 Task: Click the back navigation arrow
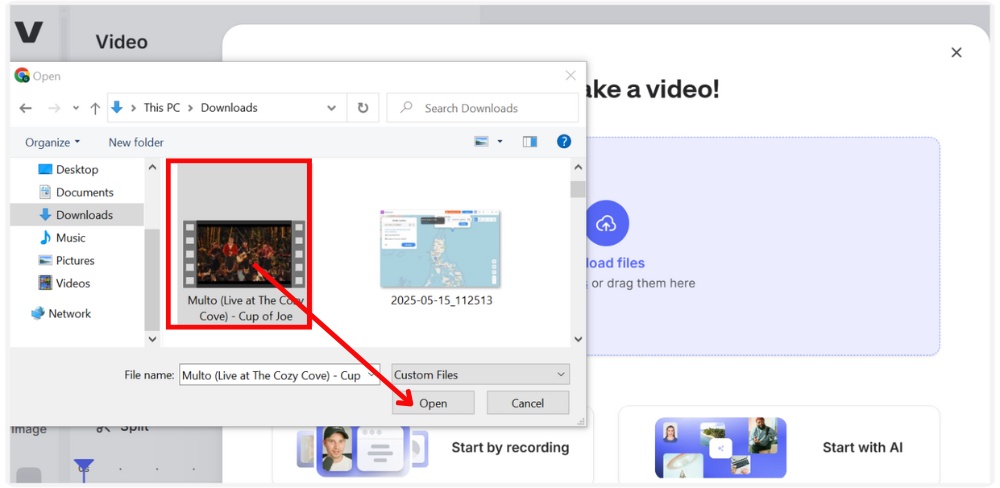(x=26, y=108)
